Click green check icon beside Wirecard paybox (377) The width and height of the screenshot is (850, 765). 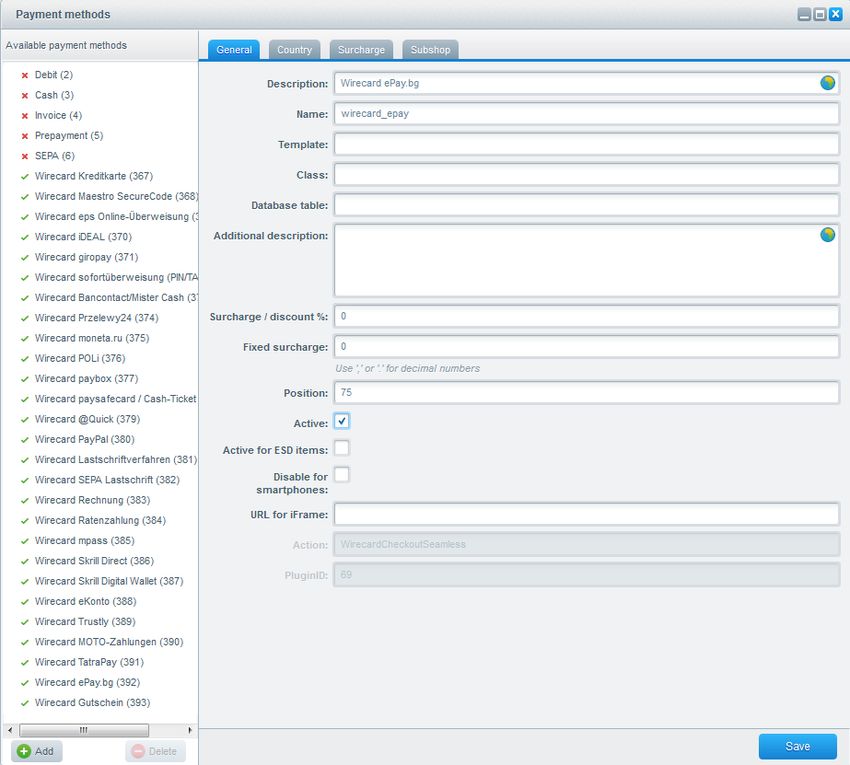(x=24, y=379)
